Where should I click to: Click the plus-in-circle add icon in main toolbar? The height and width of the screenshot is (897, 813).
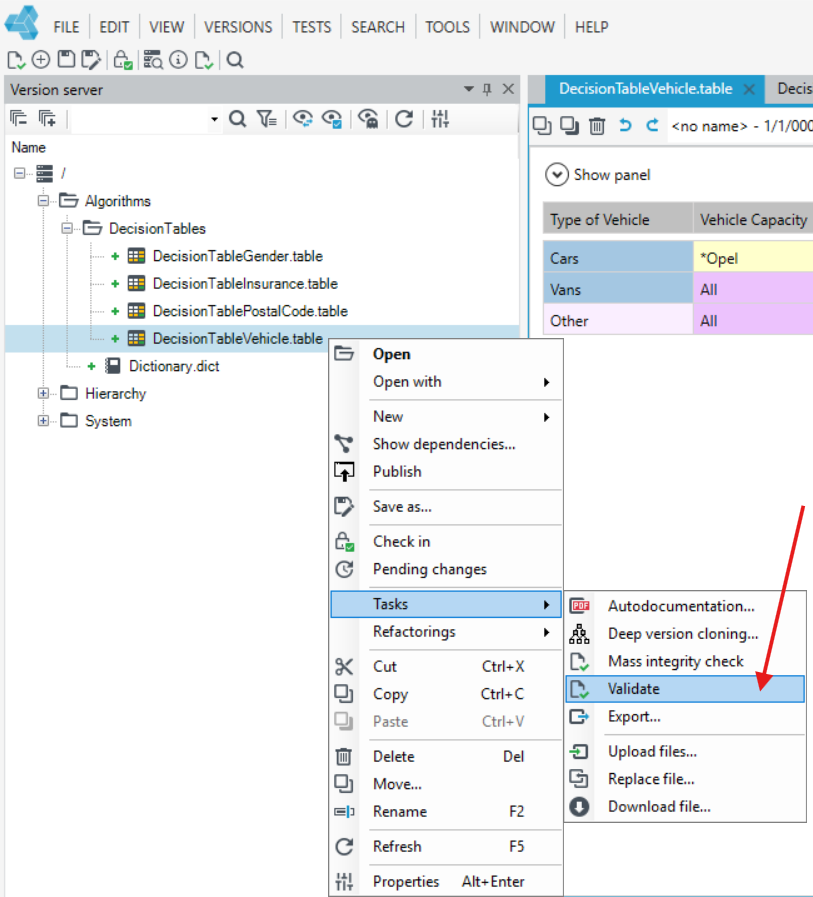pyautogui.click(x=41, y=60)
